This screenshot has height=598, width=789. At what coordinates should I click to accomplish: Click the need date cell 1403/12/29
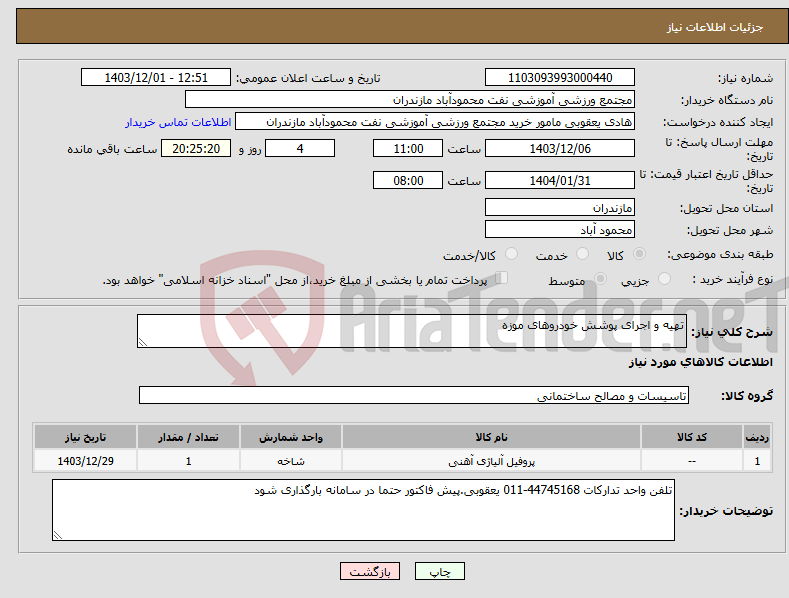pyautogui.click(x=86, y=461)
